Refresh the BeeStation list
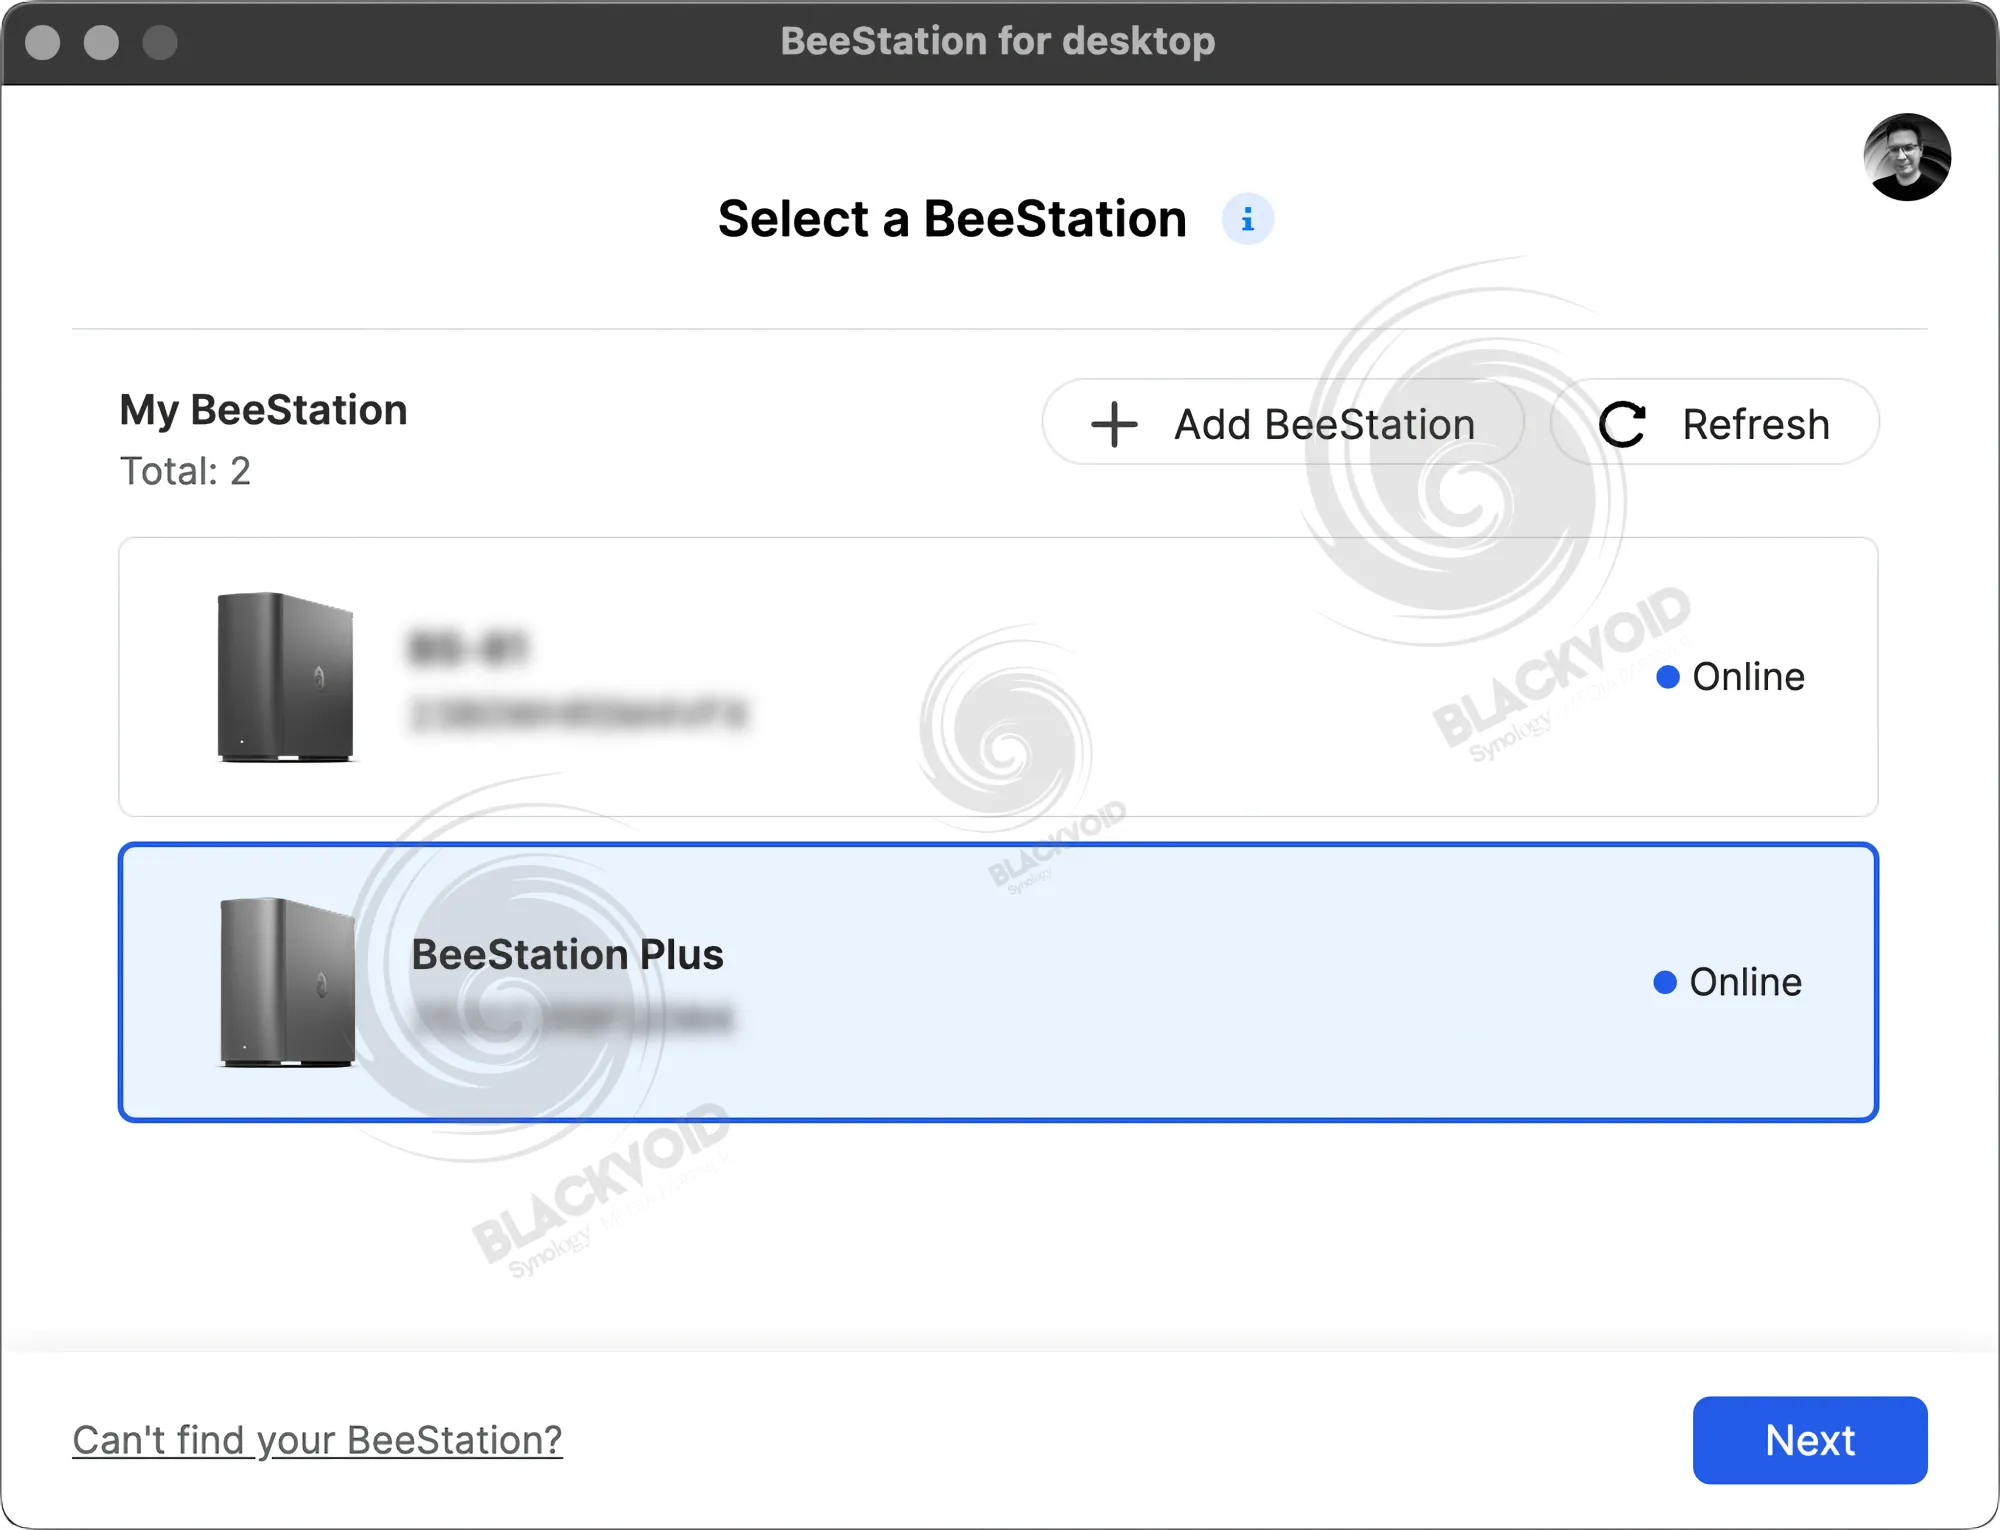The height and width of the screenshot is (1530, 2000). 1714,423
